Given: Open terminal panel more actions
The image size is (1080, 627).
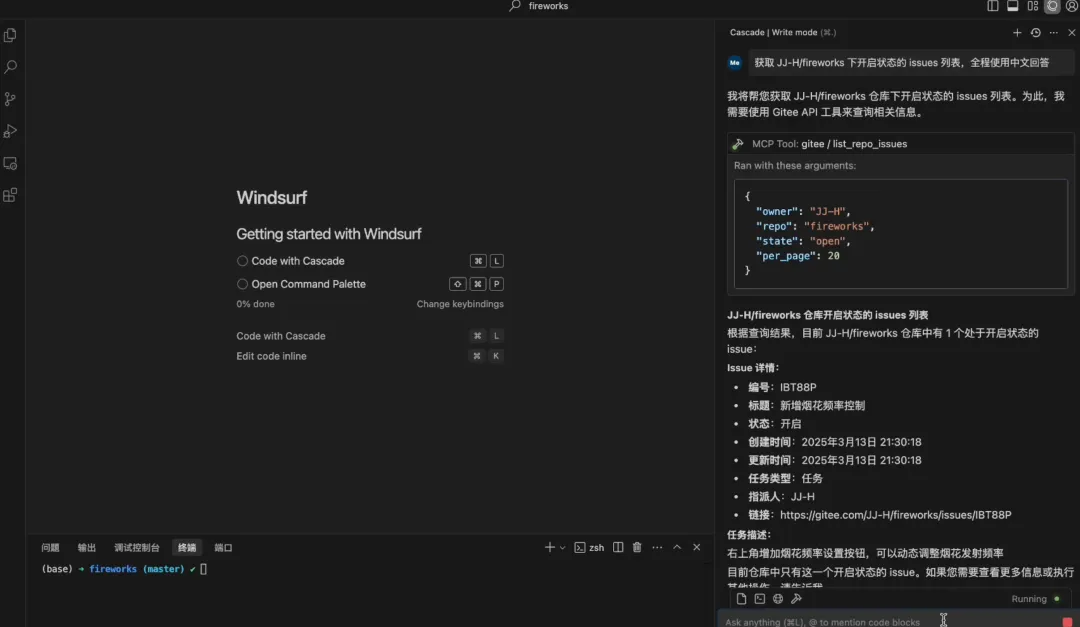Looking at the screenshot, I should point(657,548).
